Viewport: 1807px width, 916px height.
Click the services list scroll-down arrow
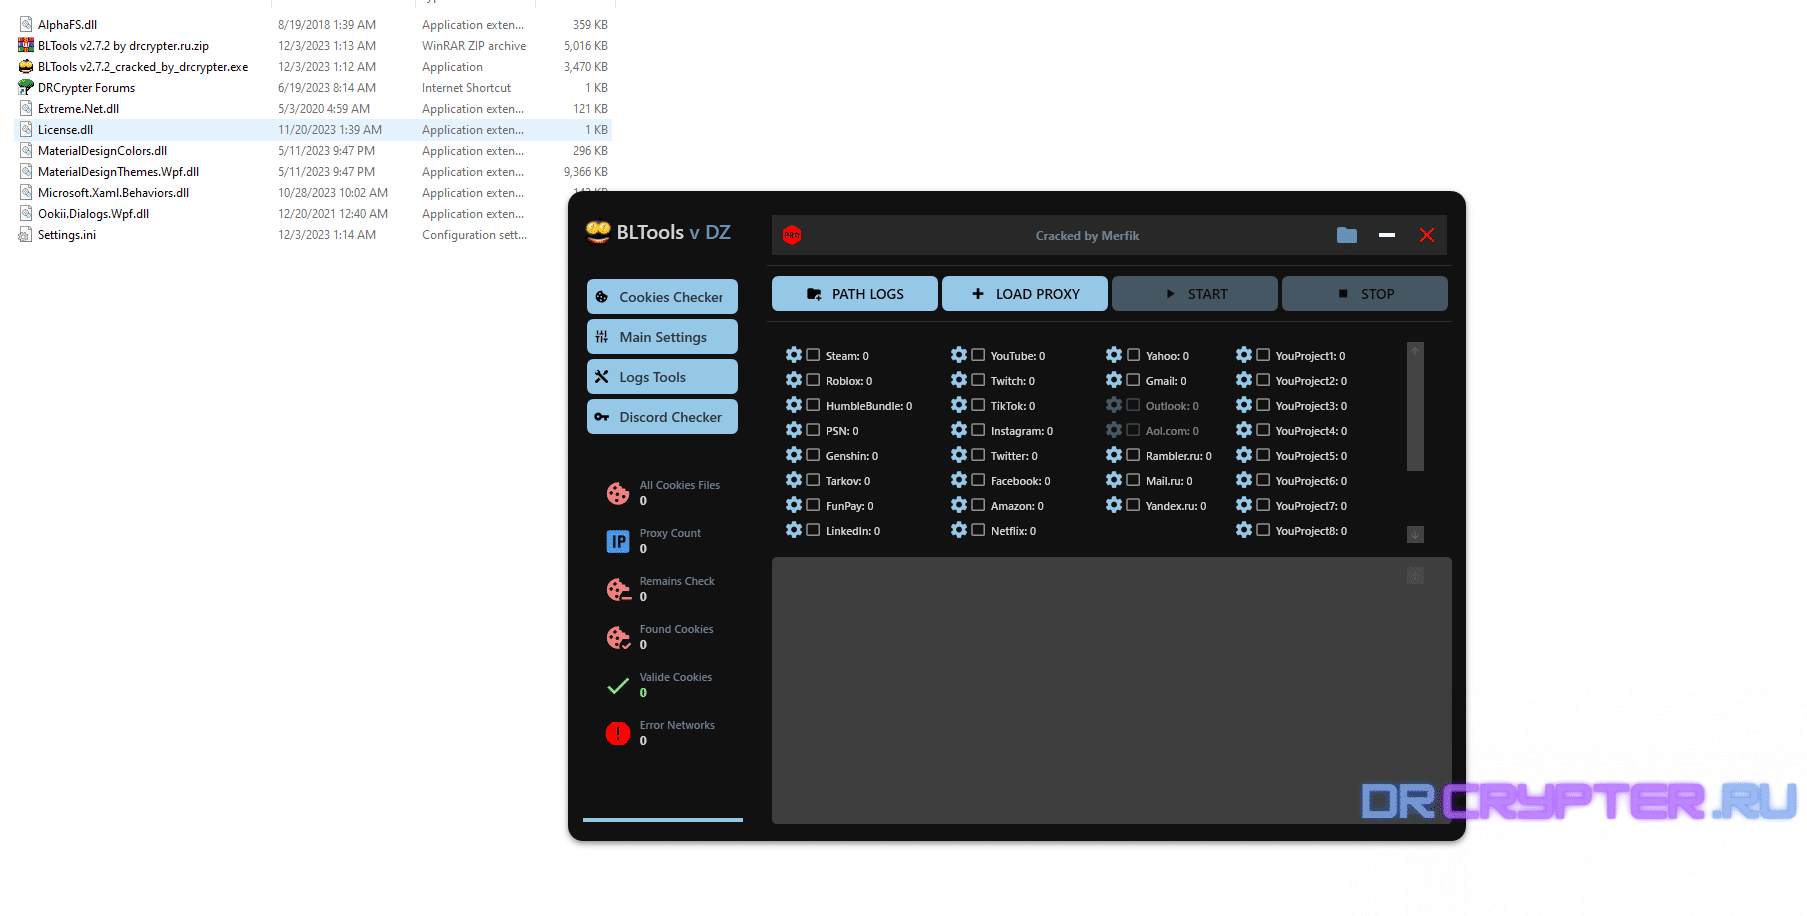pos(1415,535)
